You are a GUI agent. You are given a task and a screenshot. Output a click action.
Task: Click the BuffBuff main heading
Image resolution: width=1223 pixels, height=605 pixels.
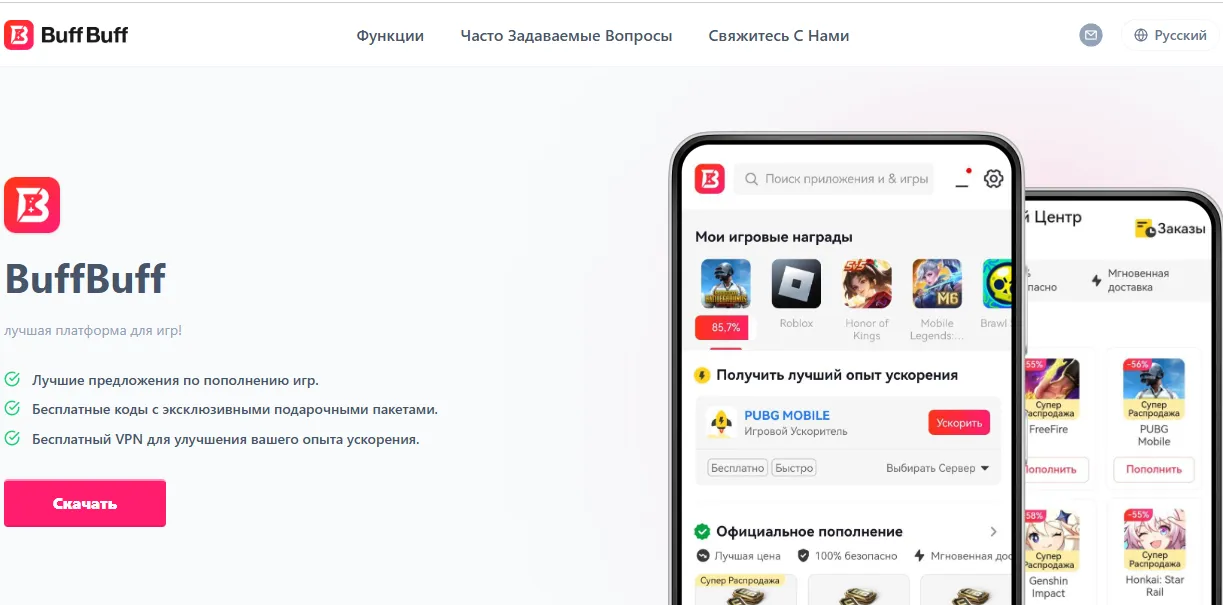[x=85, y=278]
